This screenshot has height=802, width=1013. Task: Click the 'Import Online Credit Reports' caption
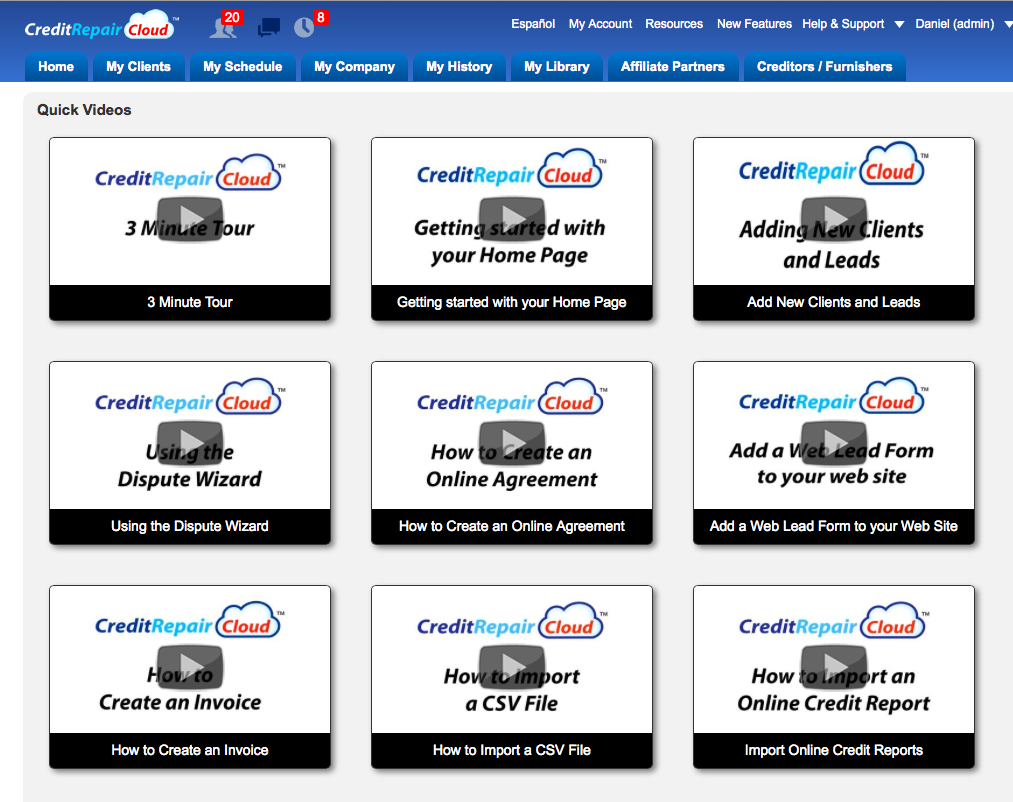pos(833,750)
